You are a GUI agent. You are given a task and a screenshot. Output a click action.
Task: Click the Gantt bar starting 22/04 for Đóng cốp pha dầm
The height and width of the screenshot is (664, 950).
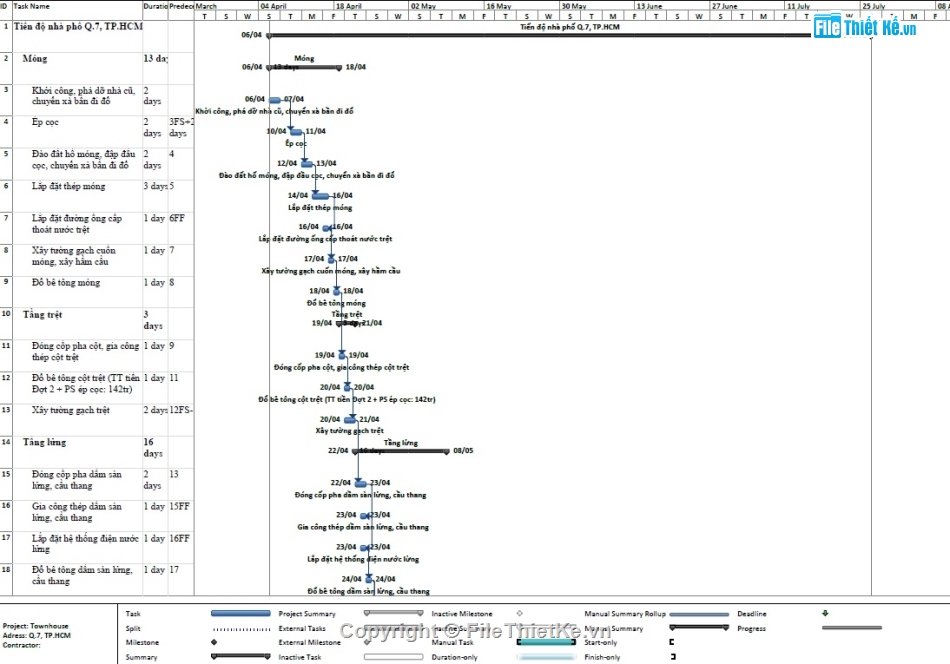click(x=360, y=483)
